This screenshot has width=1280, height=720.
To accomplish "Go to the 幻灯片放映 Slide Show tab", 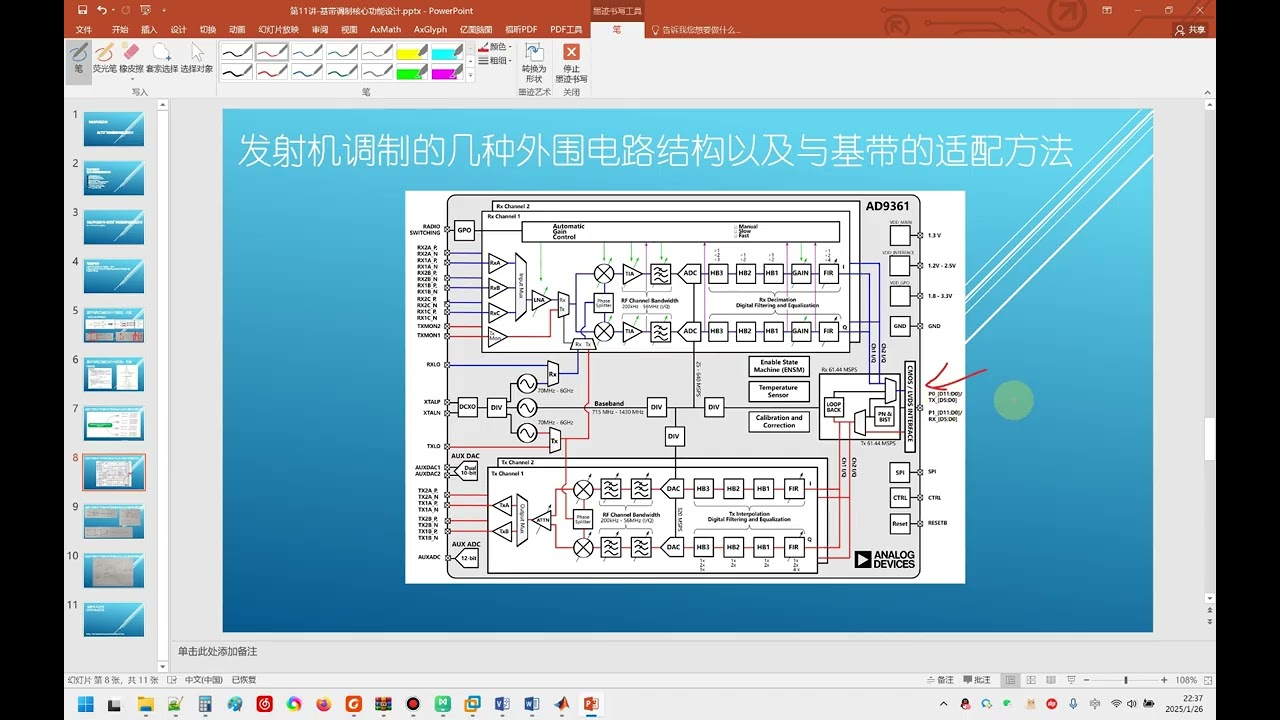I will pyautogui.click(x=278, y=30).
